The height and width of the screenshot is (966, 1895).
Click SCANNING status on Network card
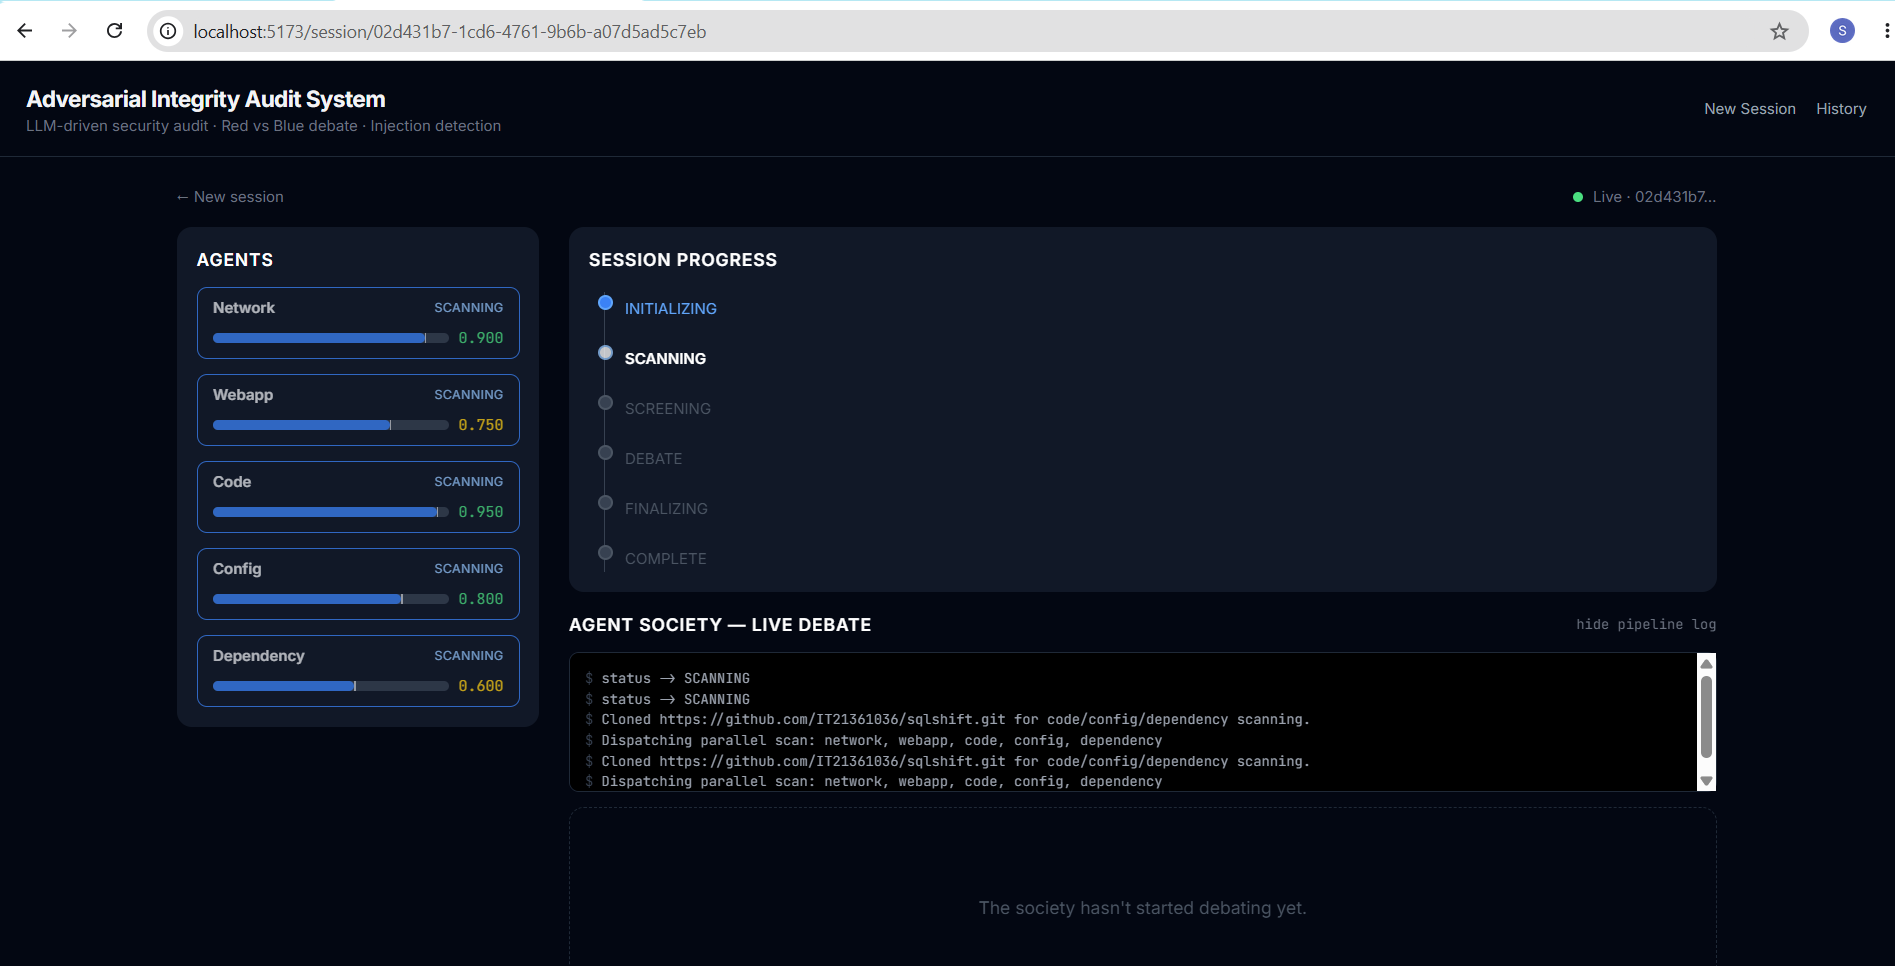point(469,308)
